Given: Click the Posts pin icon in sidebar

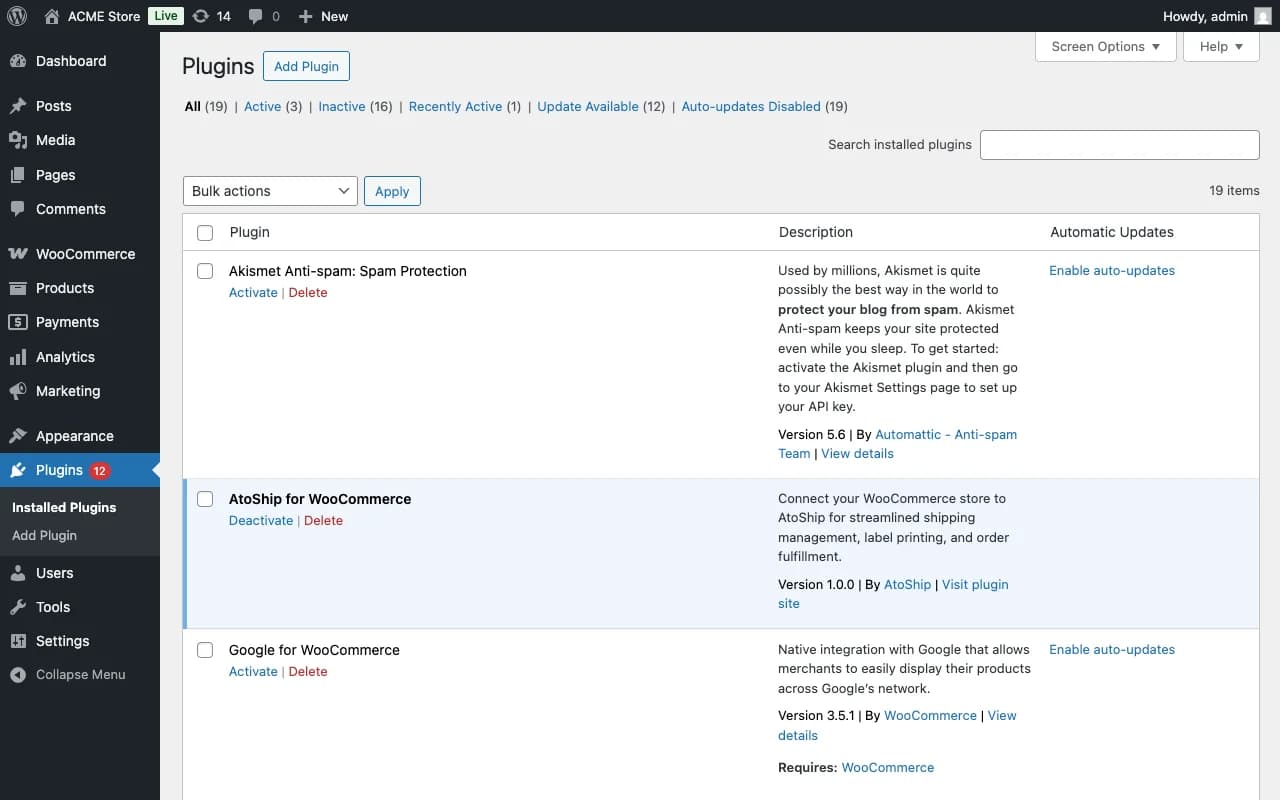Looking at the screenshot, I should 18,106.
